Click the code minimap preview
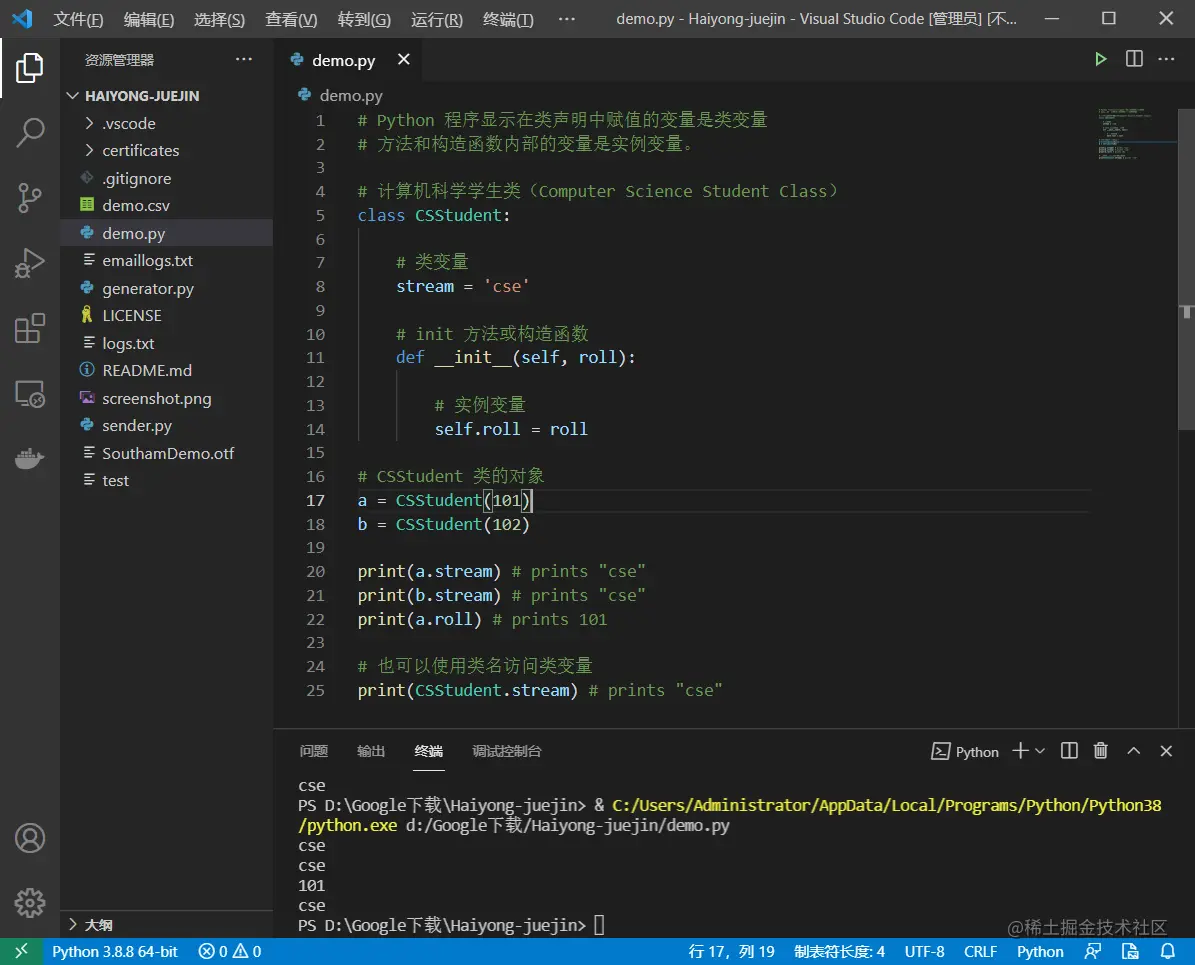The height and width of the screenshot is (965, 1195). tap(1136, 133)
